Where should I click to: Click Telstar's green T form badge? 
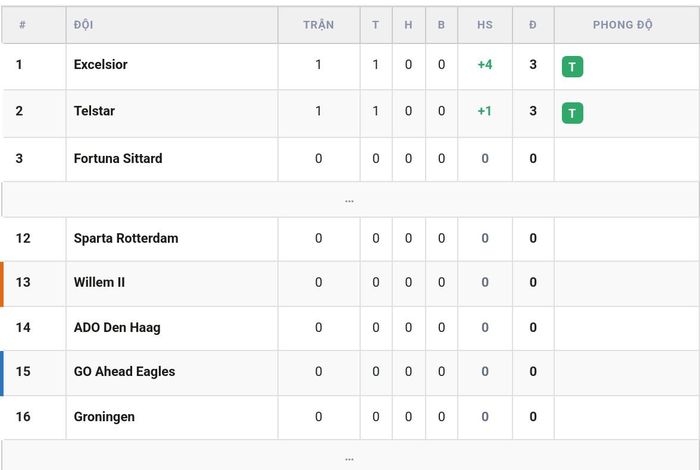click(572, 113)
